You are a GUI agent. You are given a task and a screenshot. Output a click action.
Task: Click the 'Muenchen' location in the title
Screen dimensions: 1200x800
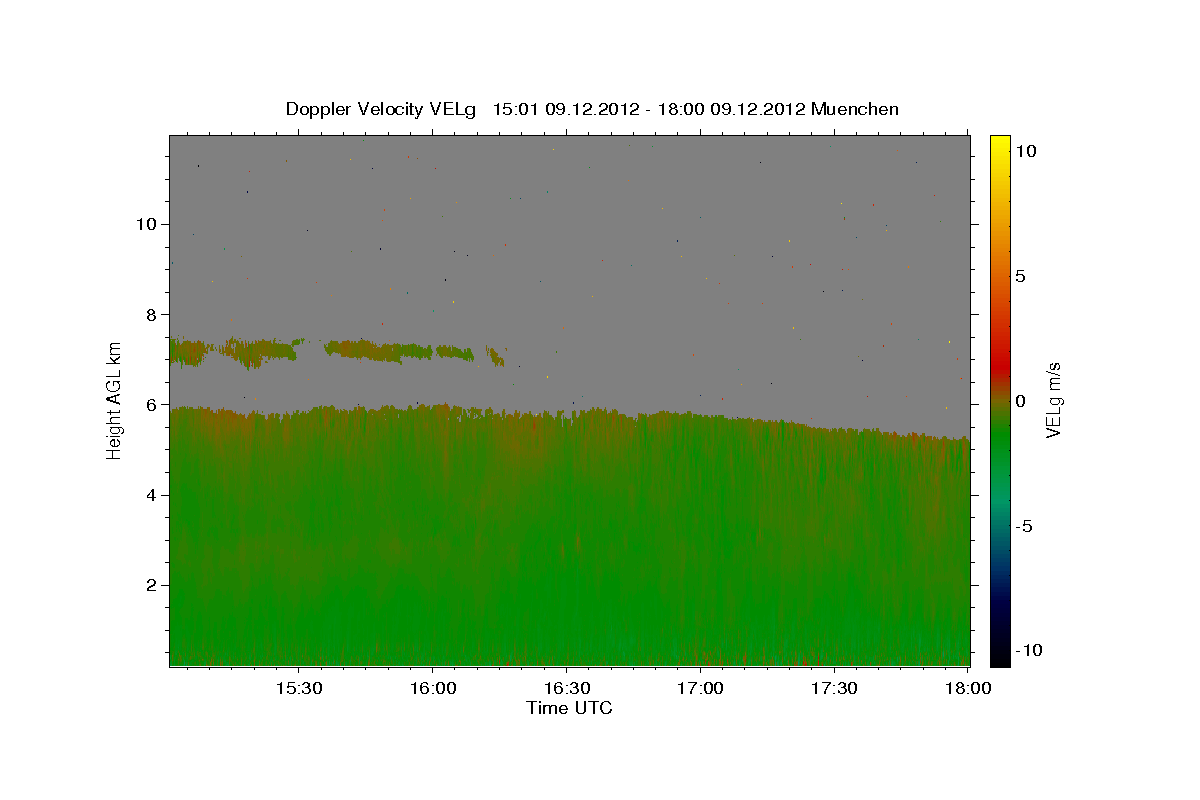[x=856, y=109]
